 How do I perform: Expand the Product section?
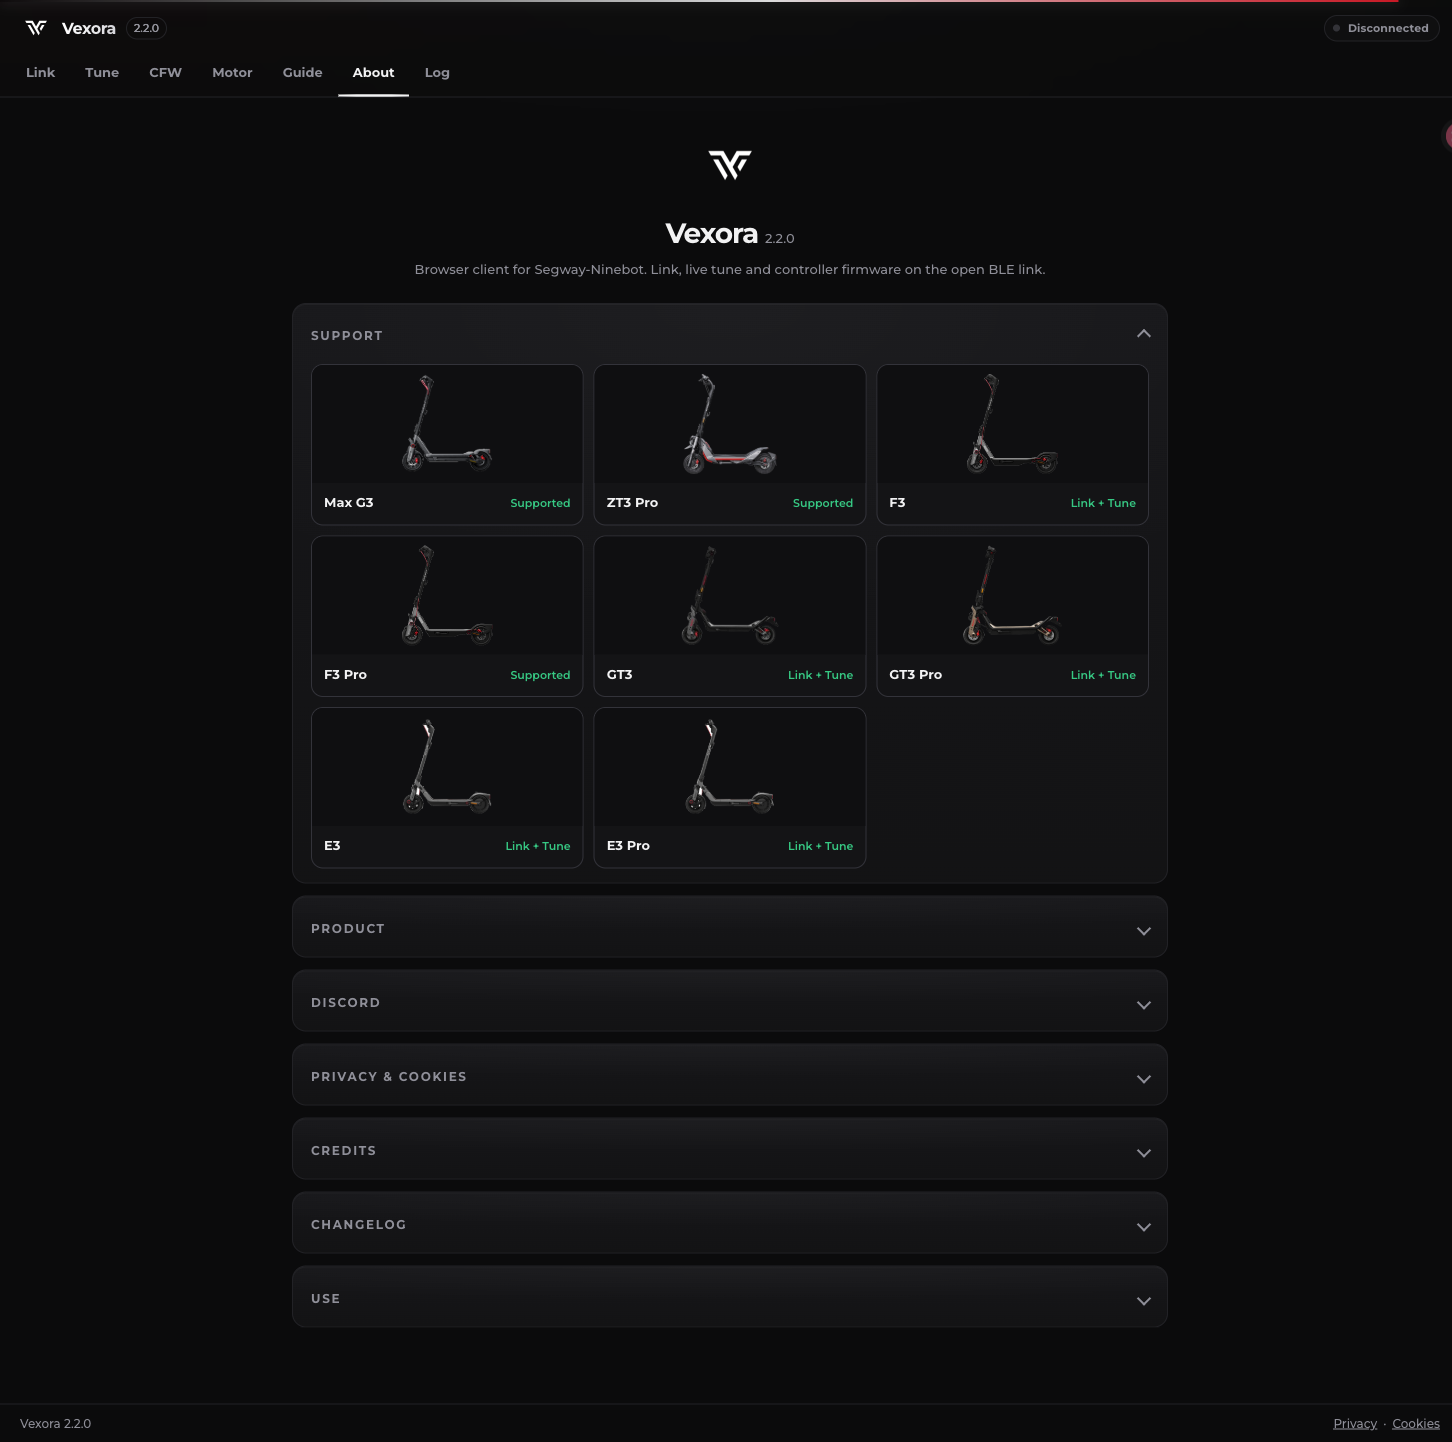pos(730,928)
